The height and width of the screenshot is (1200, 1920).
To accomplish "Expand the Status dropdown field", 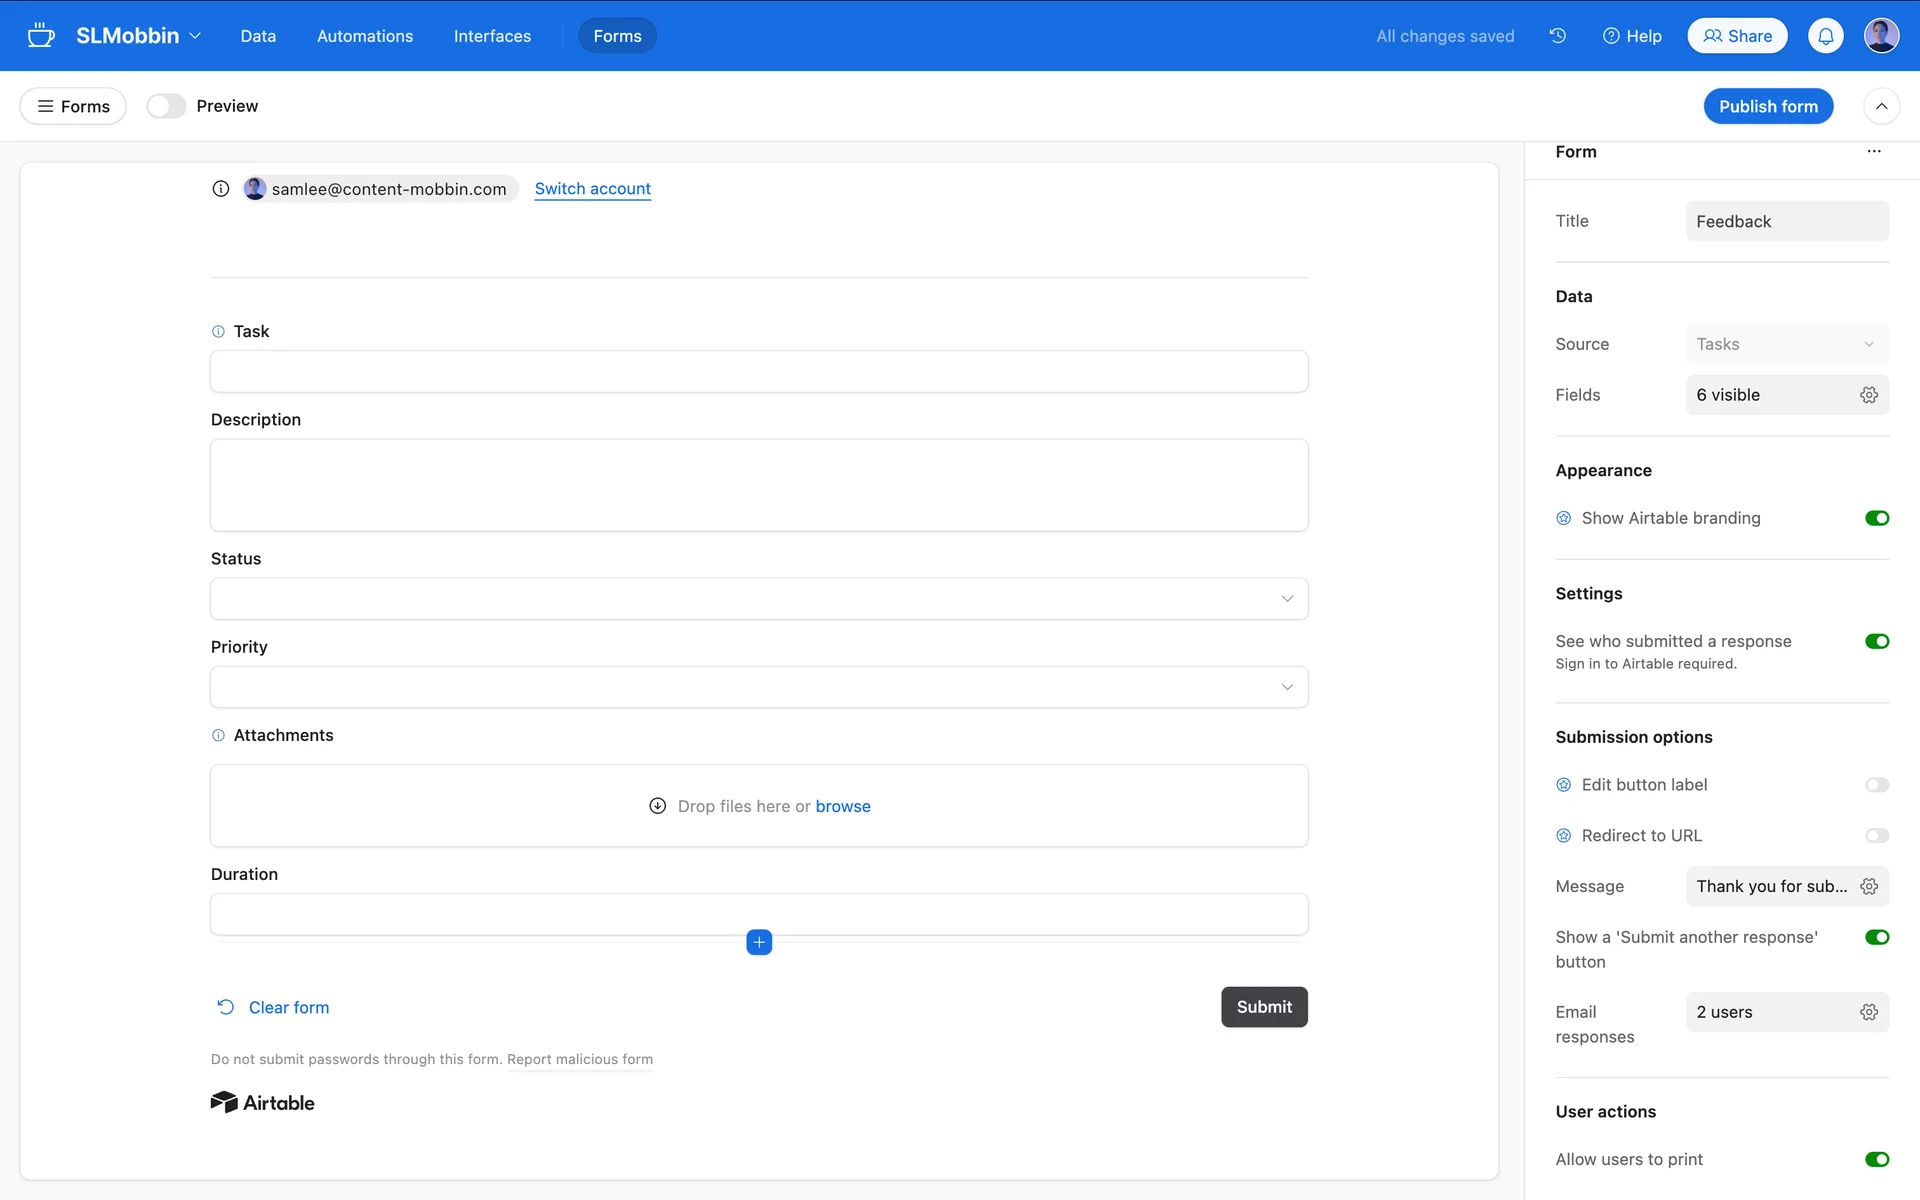I will pyautogui.click(x=758, y=599).
